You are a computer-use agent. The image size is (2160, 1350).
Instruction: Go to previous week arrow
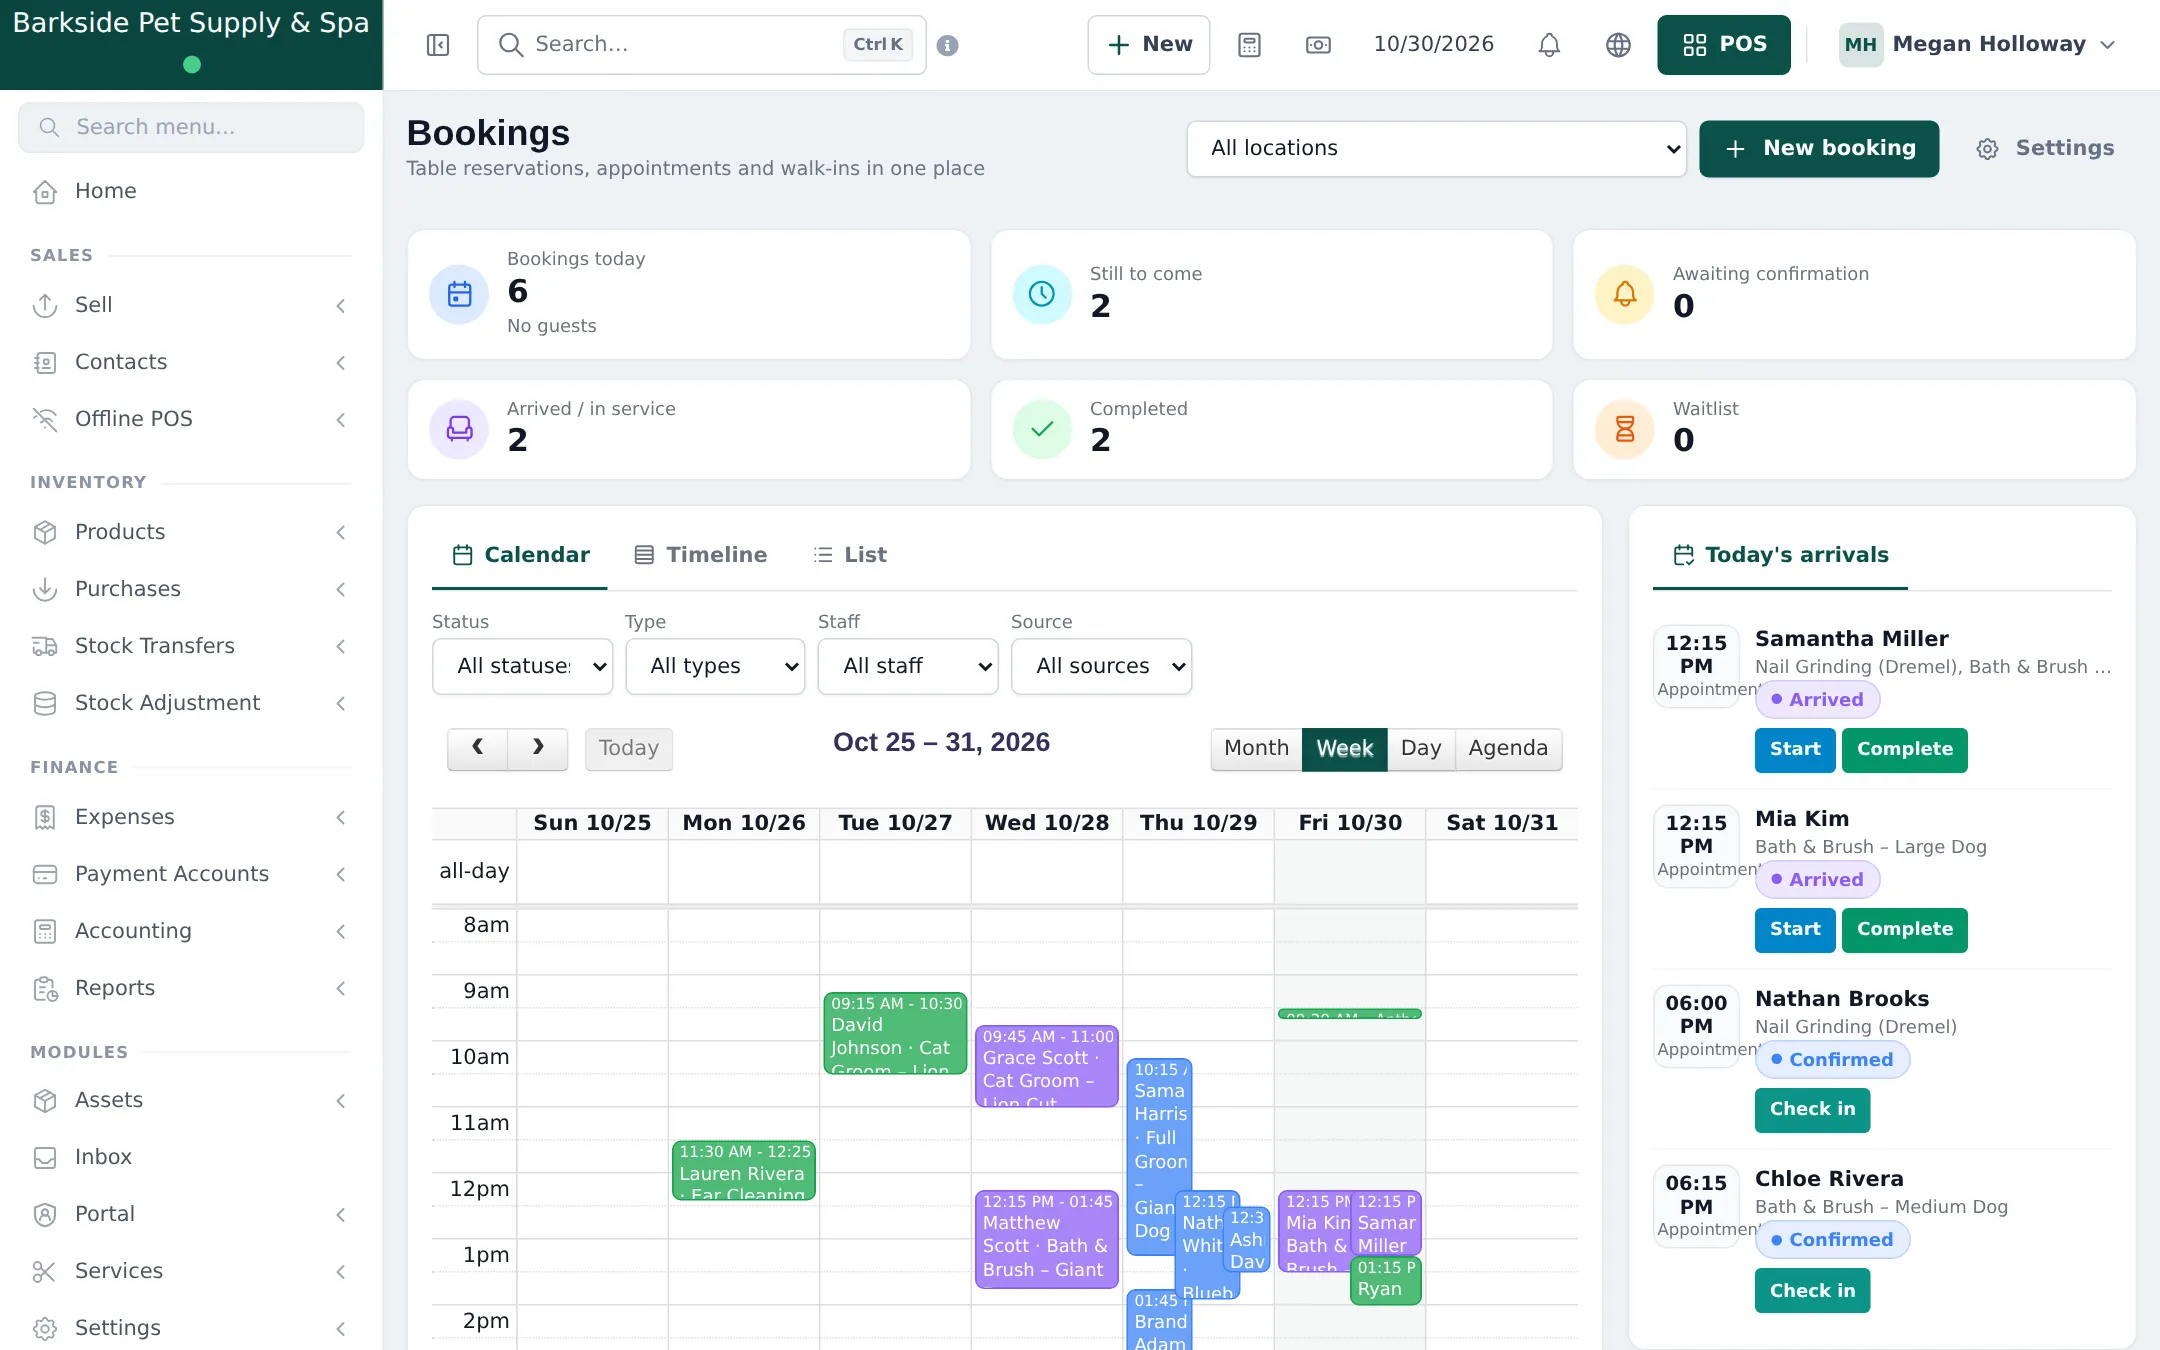(x=478, y=748)
